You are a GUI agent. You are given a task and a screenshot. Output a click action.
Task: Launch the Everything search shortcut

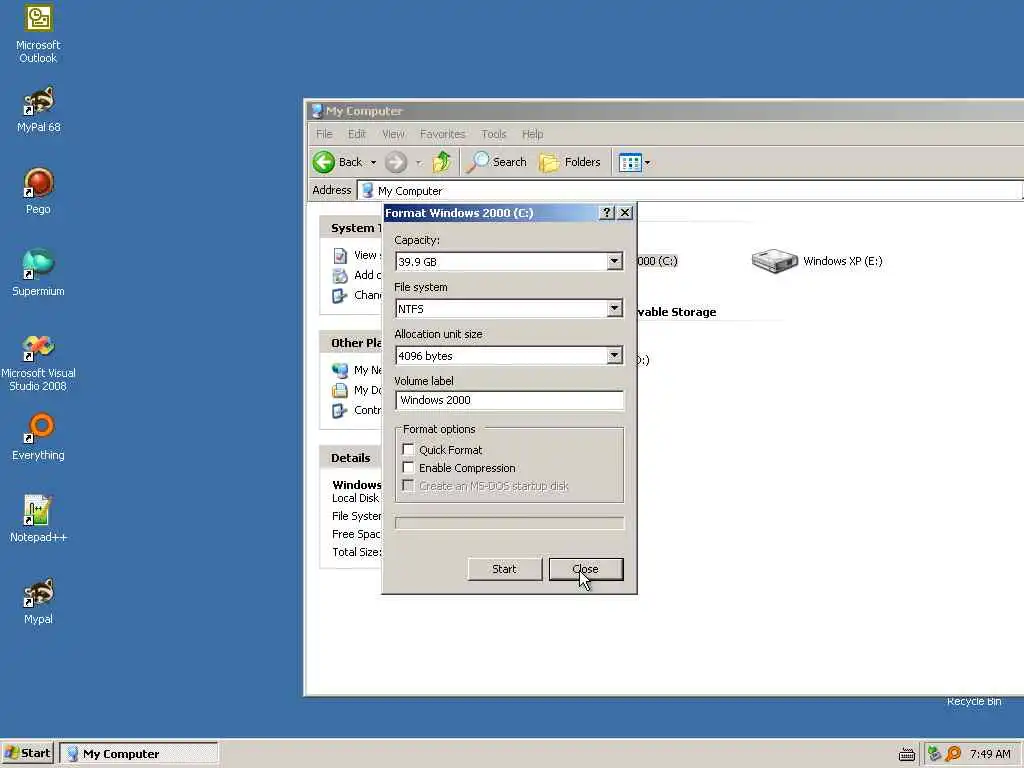click(x=38, y=437)
